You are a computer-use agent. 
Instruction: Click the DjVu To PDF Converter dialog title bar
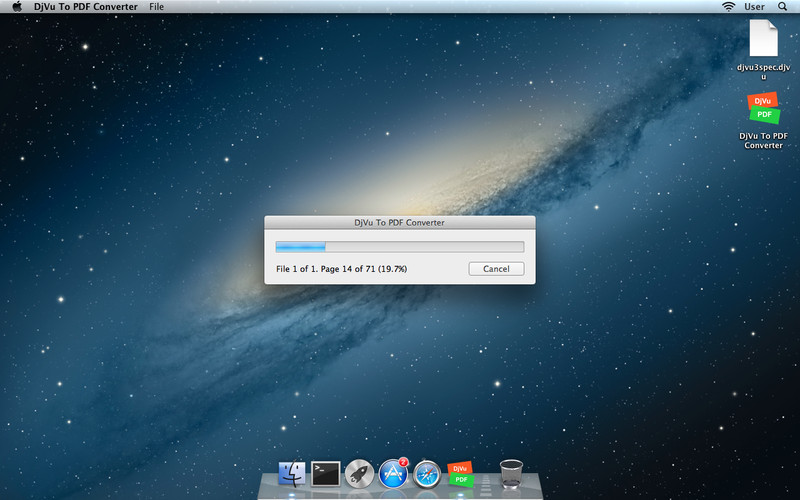(x=399, y=222)
